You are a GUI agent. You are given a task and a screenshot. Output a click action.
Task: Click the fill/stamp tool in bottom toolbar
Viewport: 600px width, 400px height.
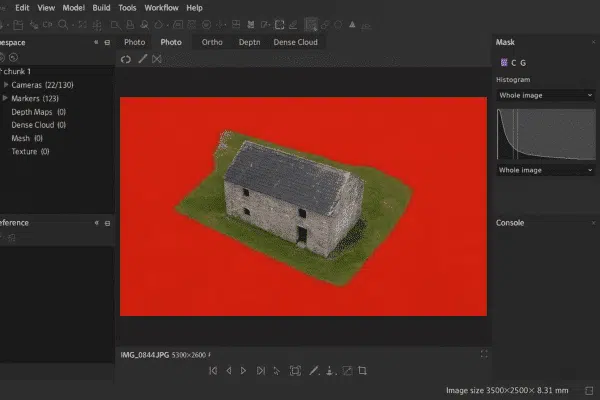point(330,371)
